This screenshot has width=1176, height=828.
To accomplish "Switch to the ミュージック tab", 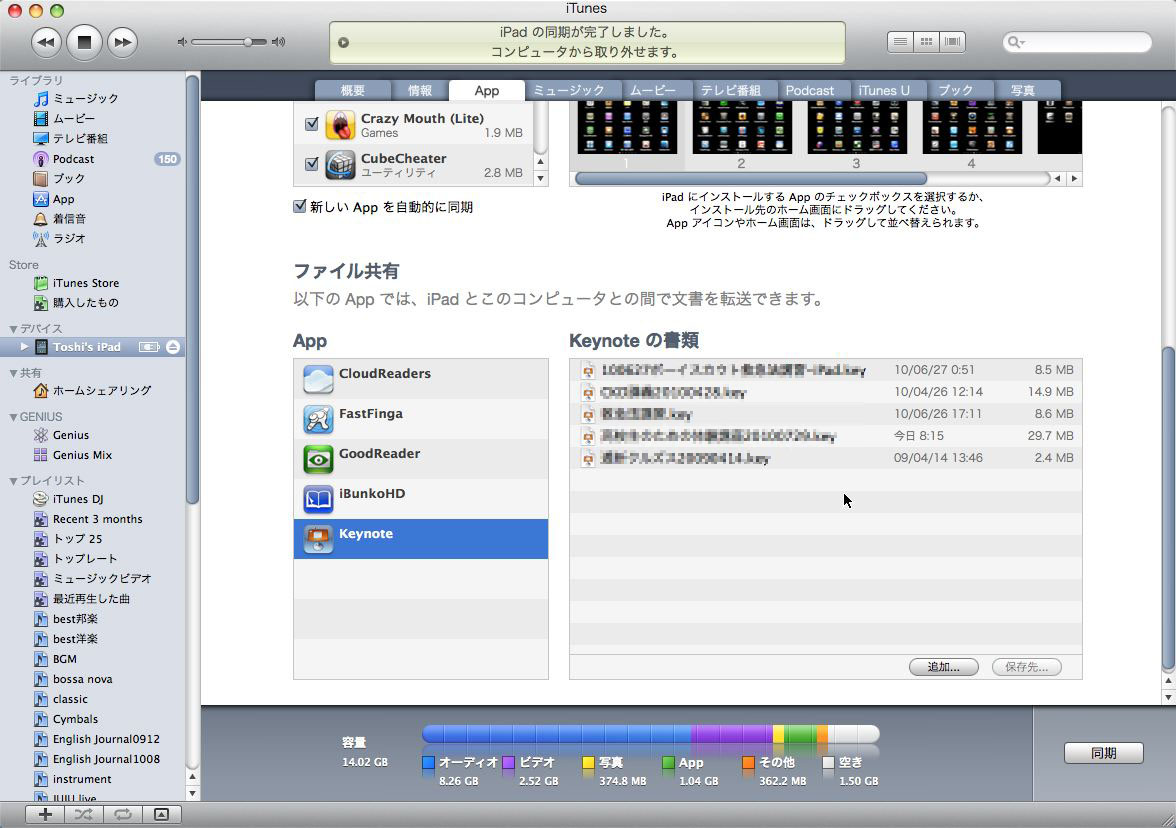I will point(568,90).
